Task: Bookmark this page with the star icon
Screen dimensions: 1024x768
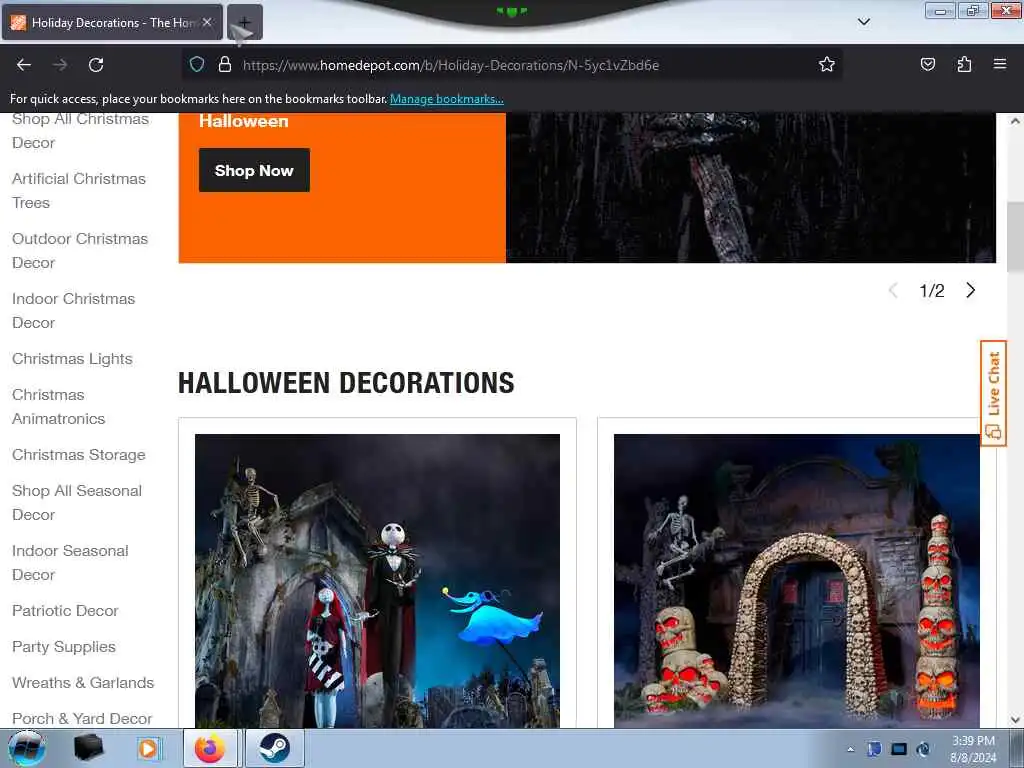Action: tap(827, 65)
